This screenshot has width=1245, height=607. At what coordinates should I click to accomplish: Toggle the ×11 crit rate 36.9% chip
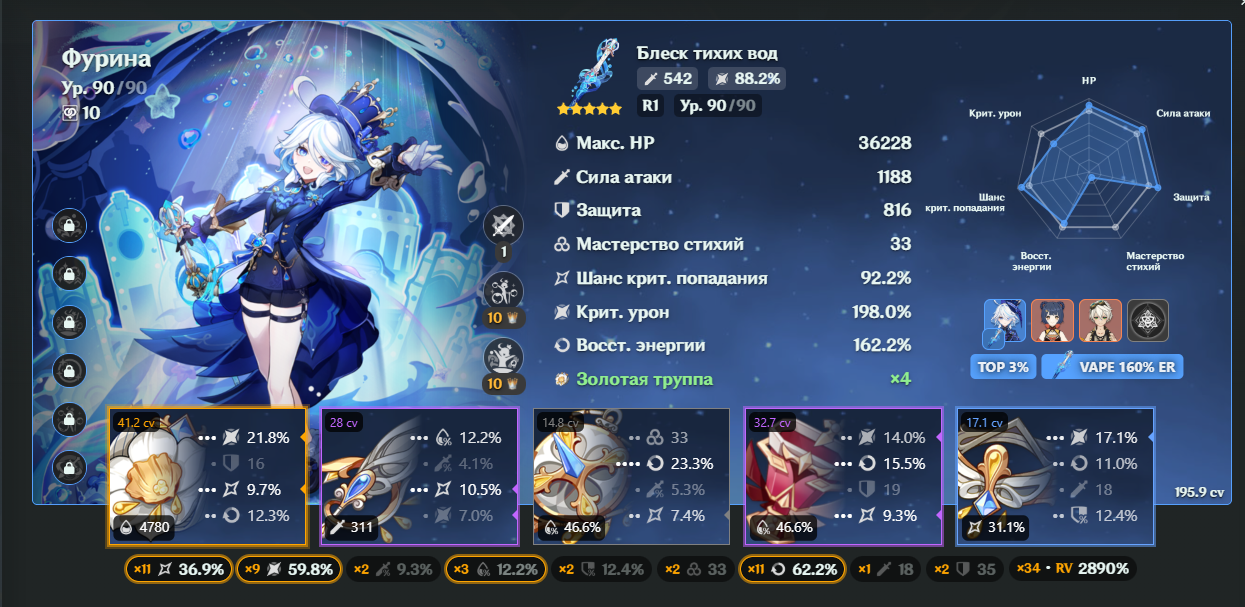pos(178,569)
